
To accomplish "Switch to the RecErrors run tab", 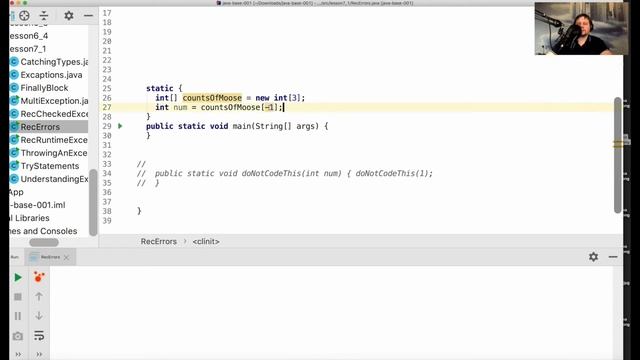I will click(50, 257).
